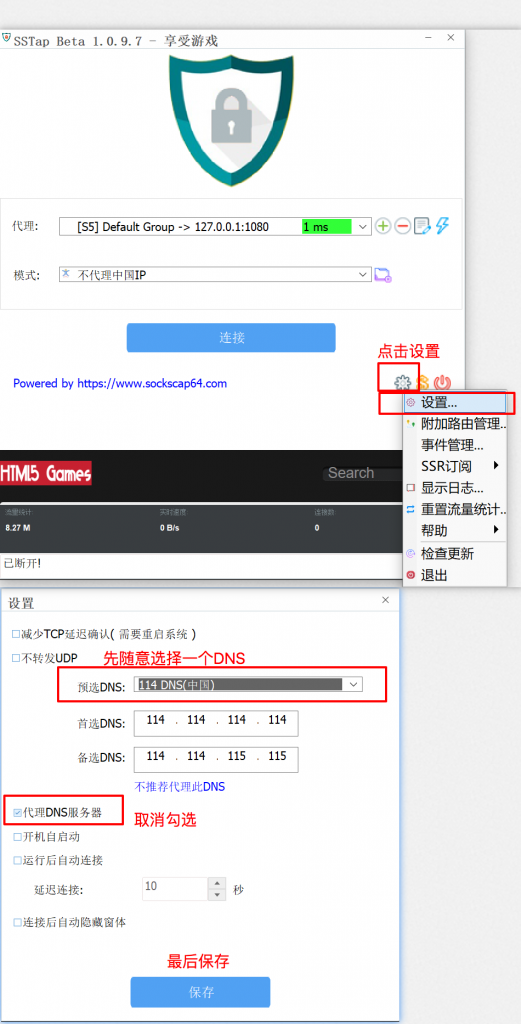Click the 8.27 M traffic value
The width and height of the screenshot is (521, 1024).
pos(17,528)
